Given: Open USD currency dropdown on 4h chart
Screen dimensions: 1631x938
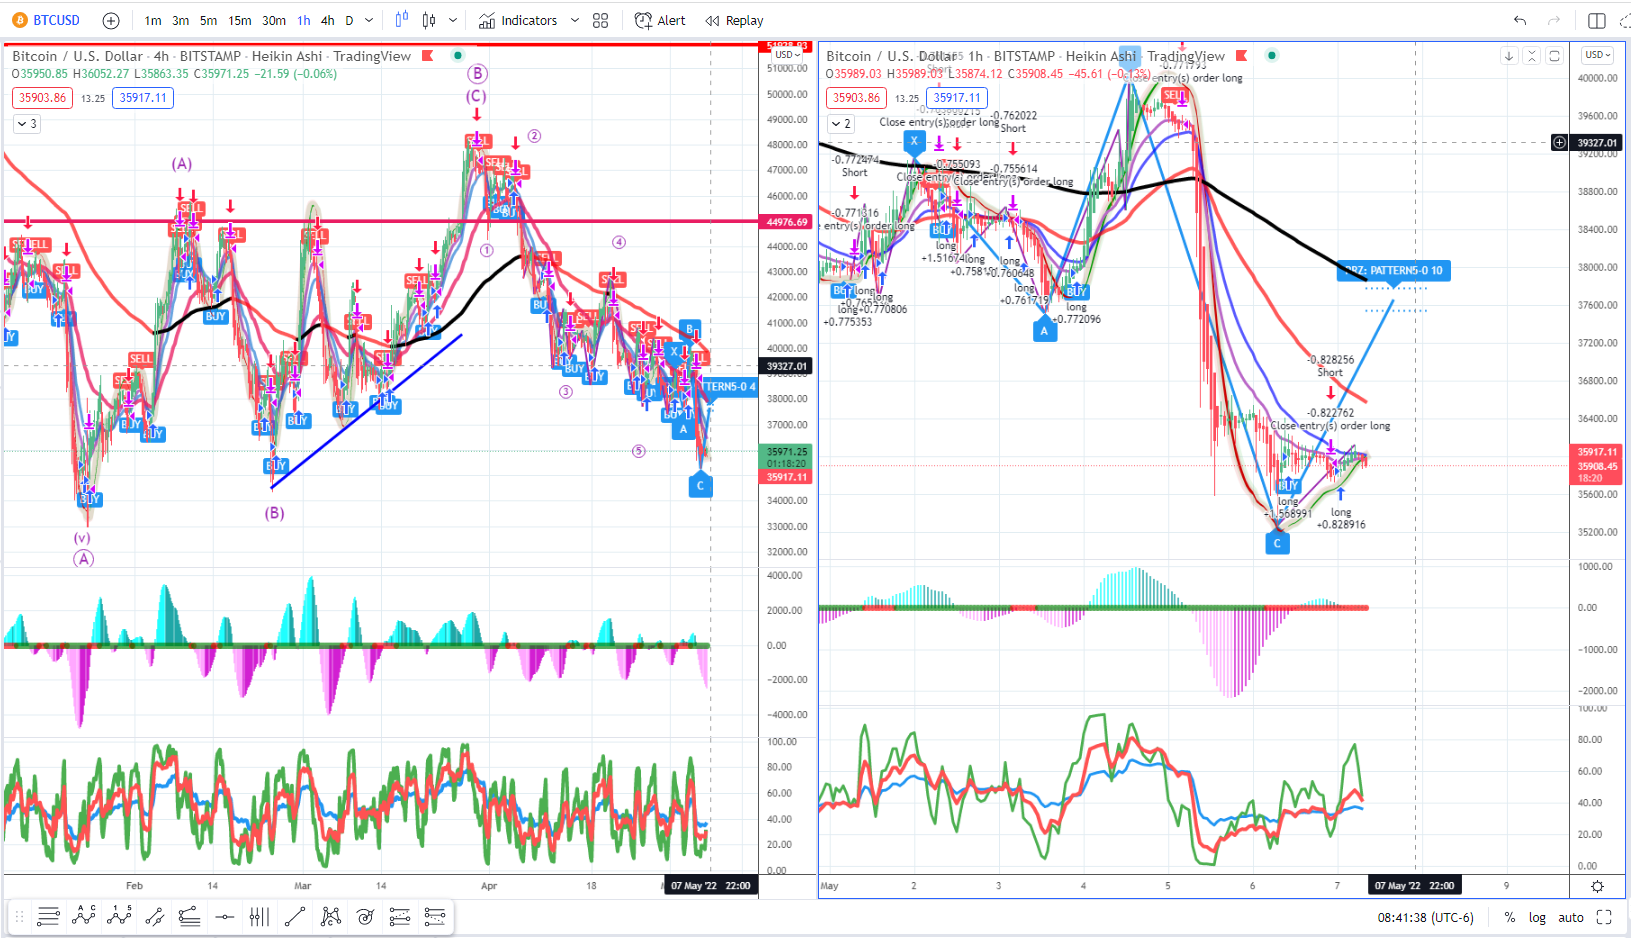Looking at the screenshot, I should (x=787, y=55).
